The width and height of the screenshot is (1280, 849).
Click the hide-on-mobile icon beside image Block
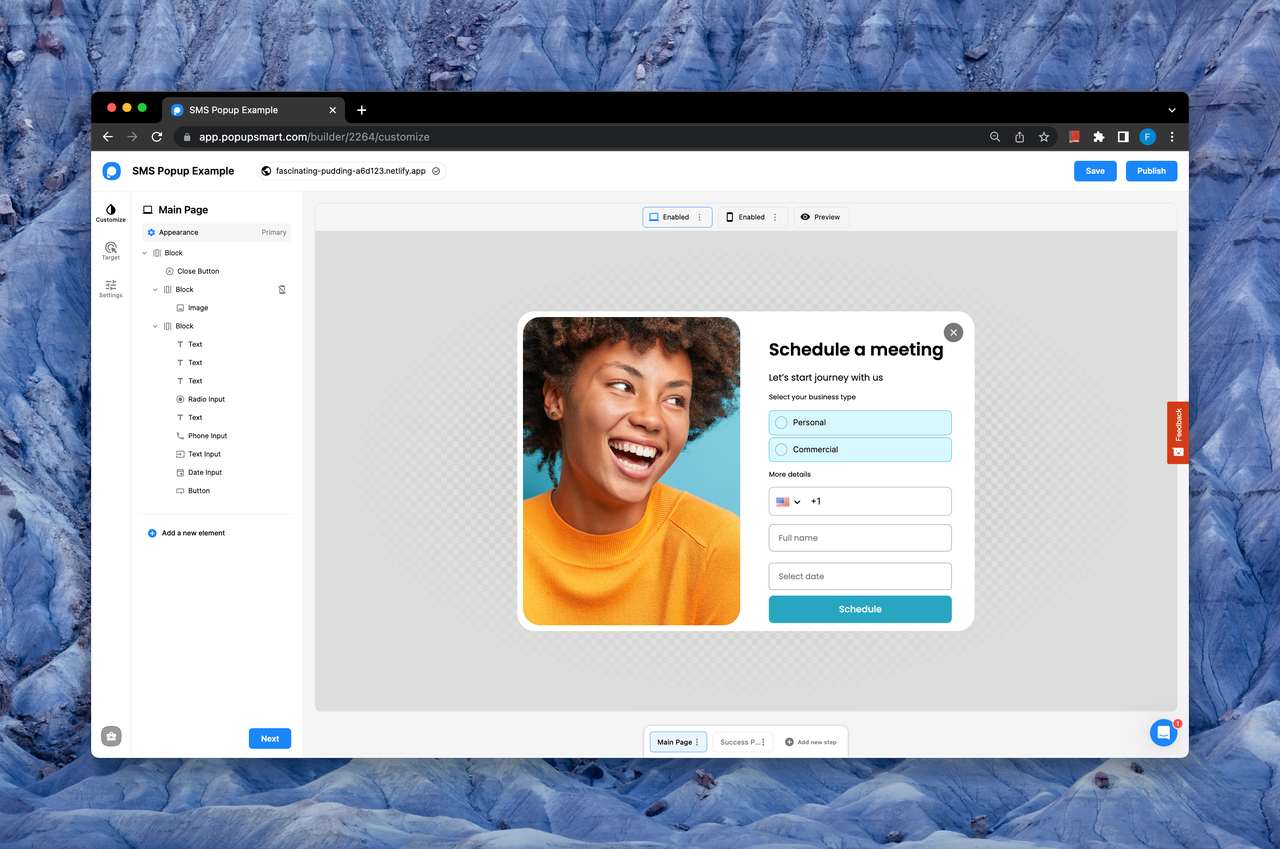282,290
